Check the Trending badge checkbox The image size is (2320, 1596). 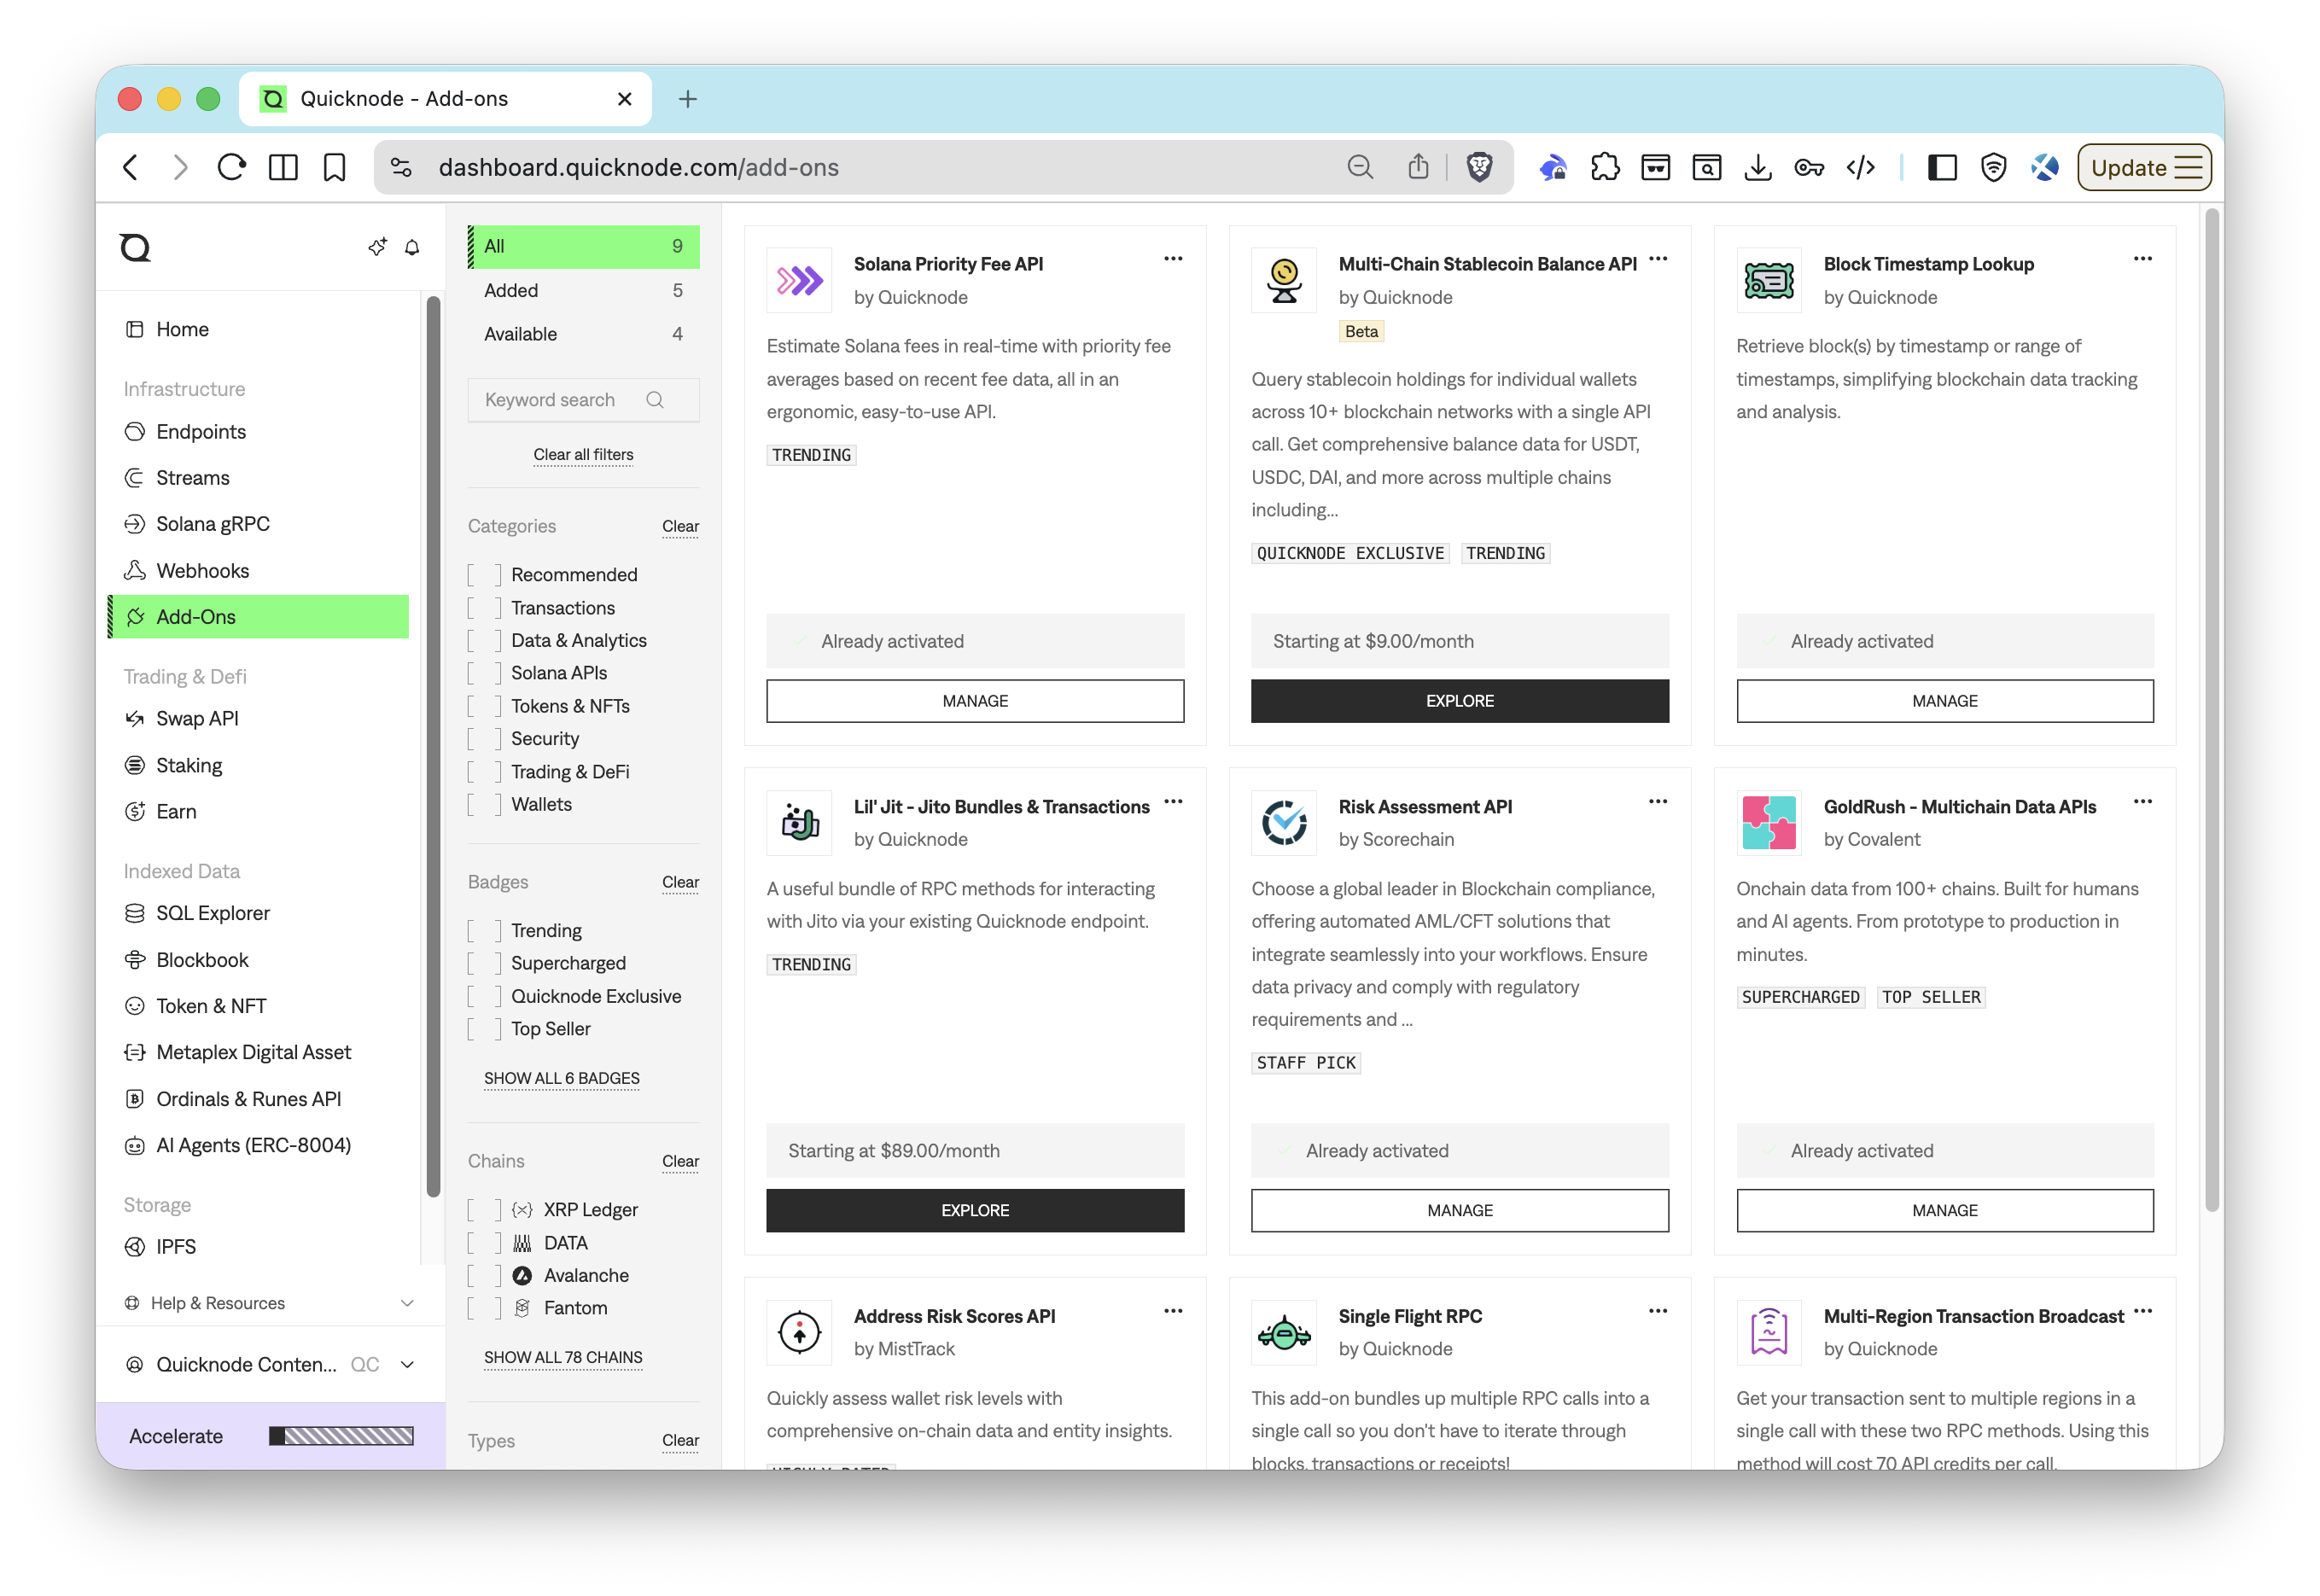pos(484,930)
